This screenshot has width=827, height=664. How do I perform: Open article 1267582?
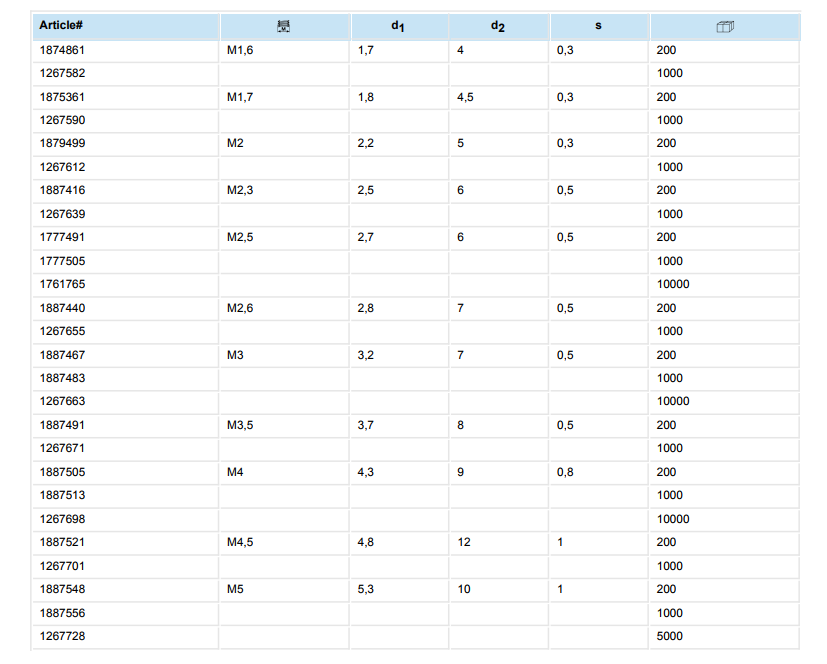pyautogui.click(x=64, y=73)
